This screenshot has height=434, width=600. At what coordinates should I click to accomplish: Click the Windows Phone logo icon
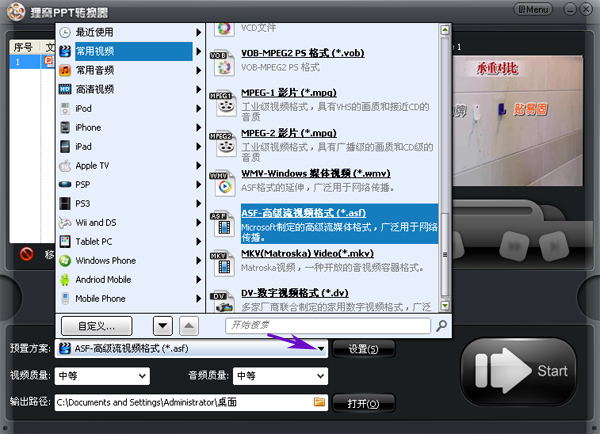(65, 261)
